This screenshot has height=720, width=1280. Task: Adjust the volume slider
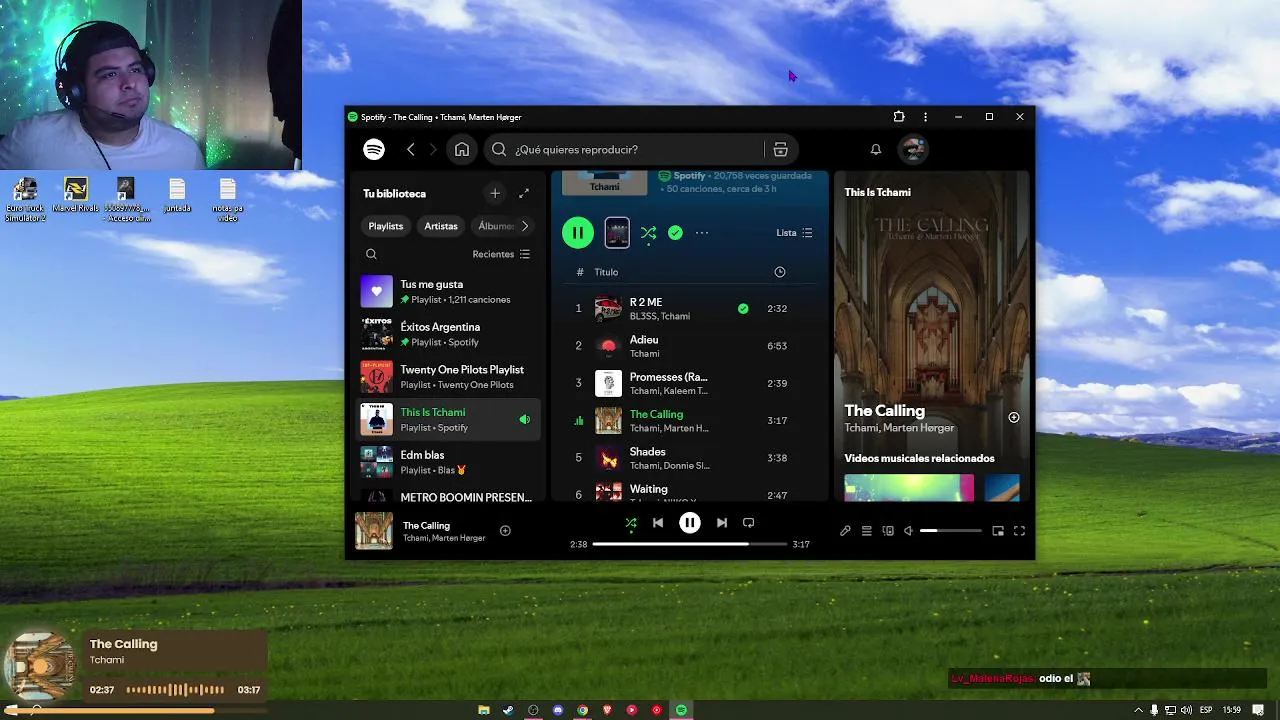[x=950, y=531]
